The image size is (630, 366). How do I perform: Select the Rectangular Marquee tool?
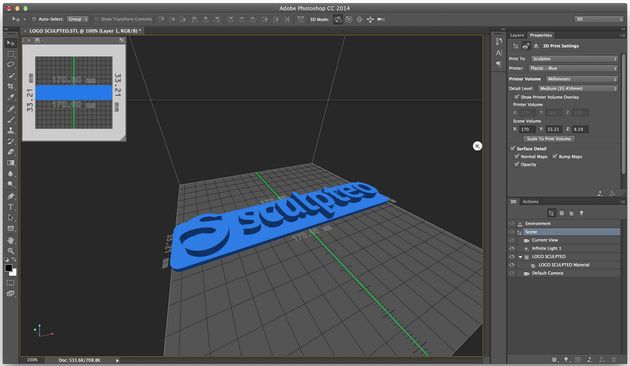[x=11, y=54]
